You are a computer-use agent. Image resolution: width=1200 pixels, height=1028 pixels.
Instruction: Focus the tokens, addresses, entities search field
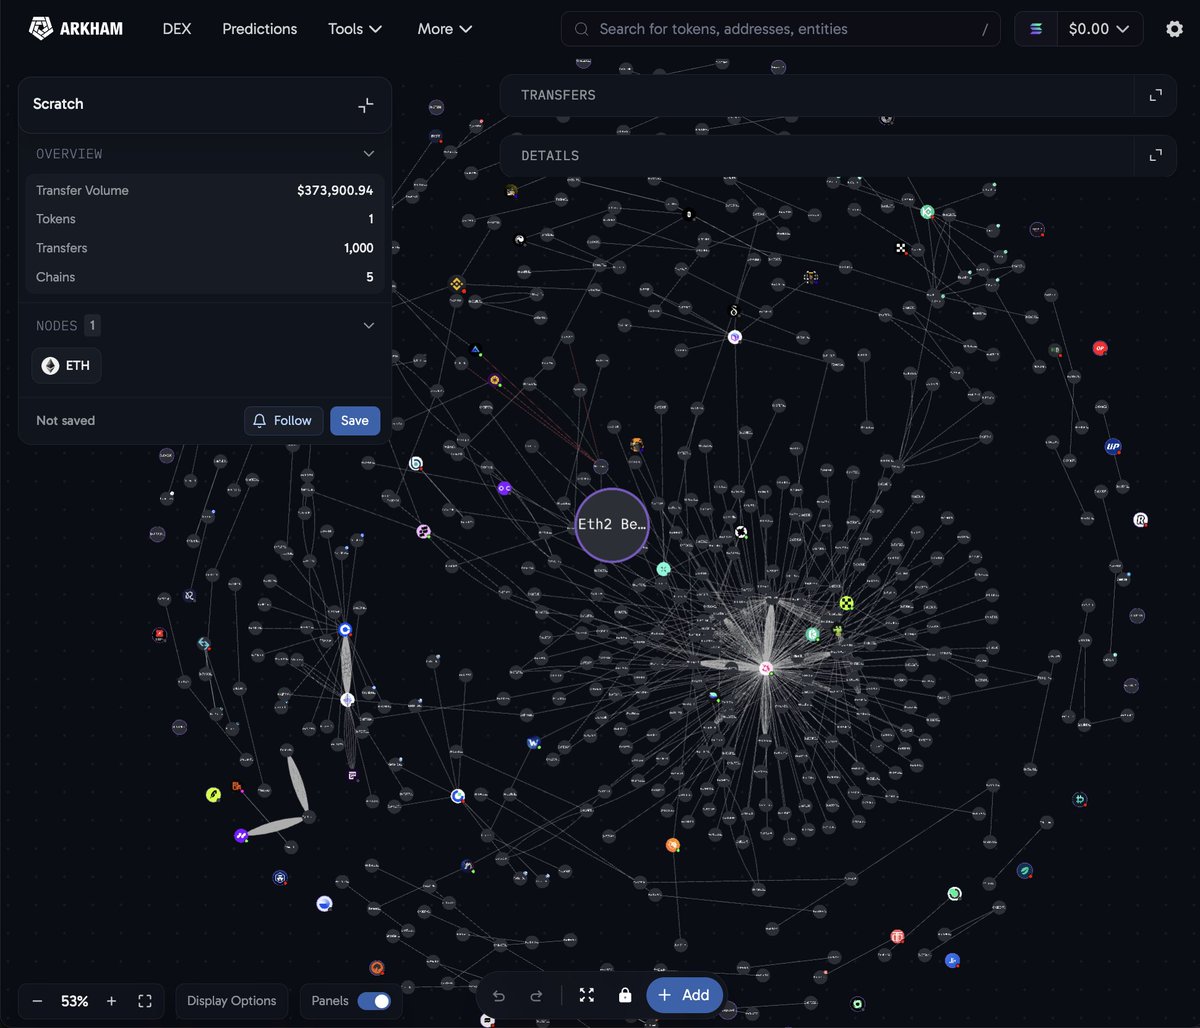pyautogui.click(x=781, y=29)
